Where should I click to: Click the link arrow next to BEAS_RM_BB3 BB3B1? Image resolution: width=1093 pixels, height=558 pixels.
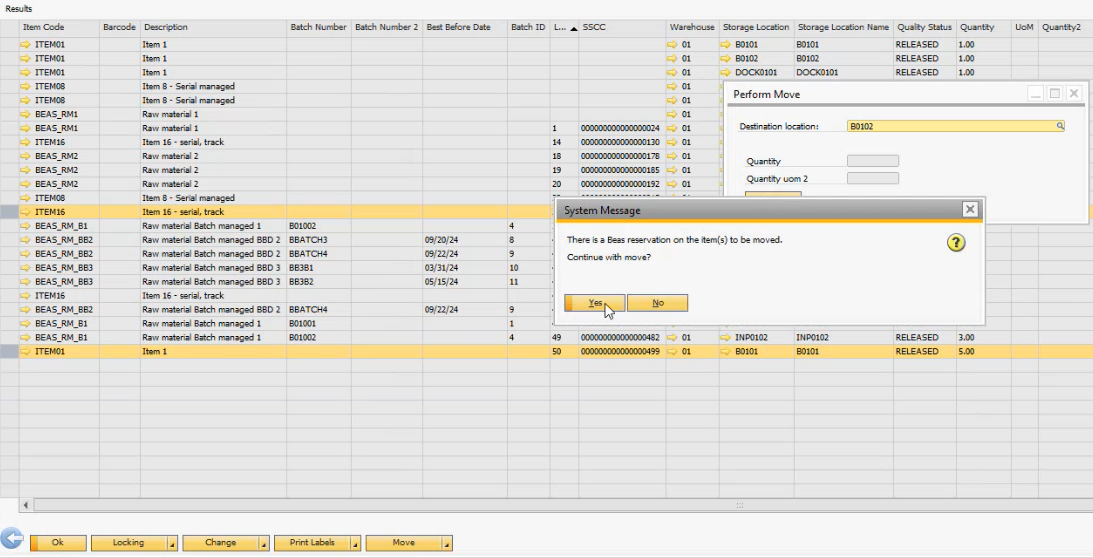[x=25, y=268]
